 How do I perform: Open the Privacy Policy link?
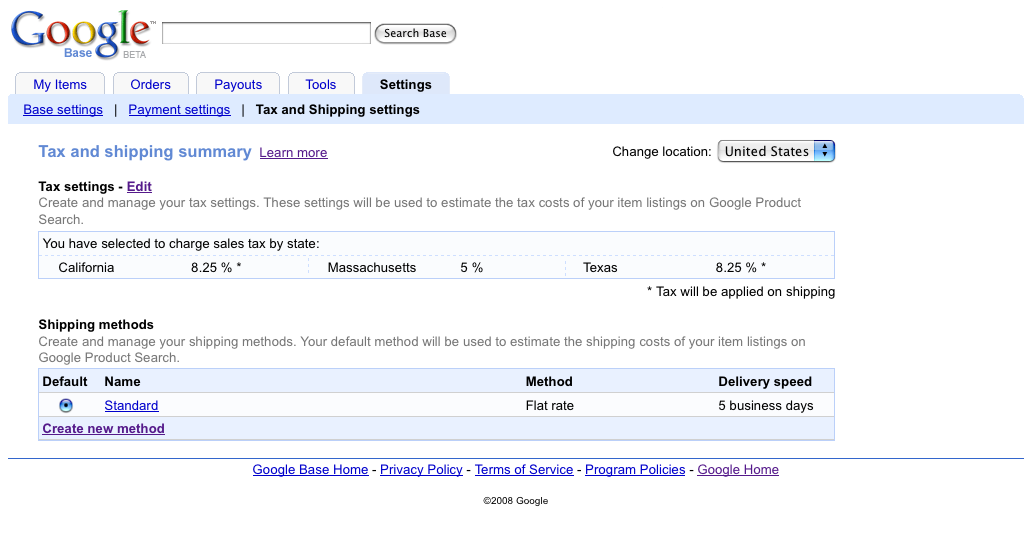(421, 470)
